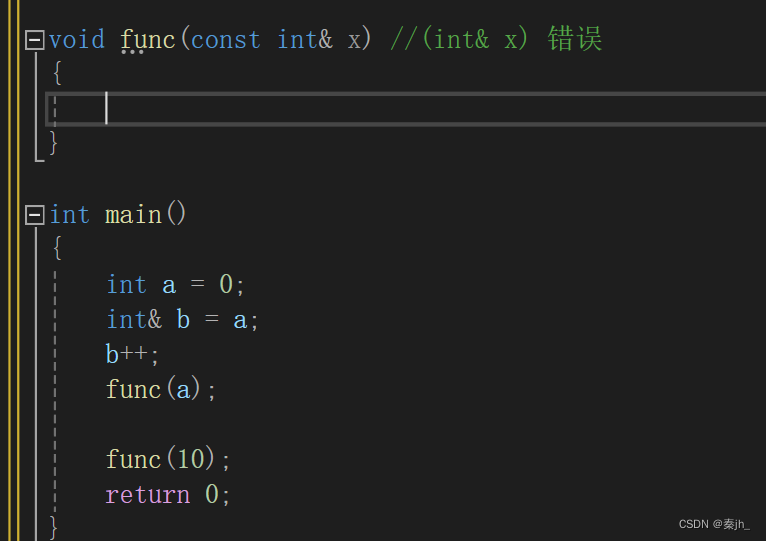
Task: Click the empty line inside func body
Action: [x=405, y=108]
